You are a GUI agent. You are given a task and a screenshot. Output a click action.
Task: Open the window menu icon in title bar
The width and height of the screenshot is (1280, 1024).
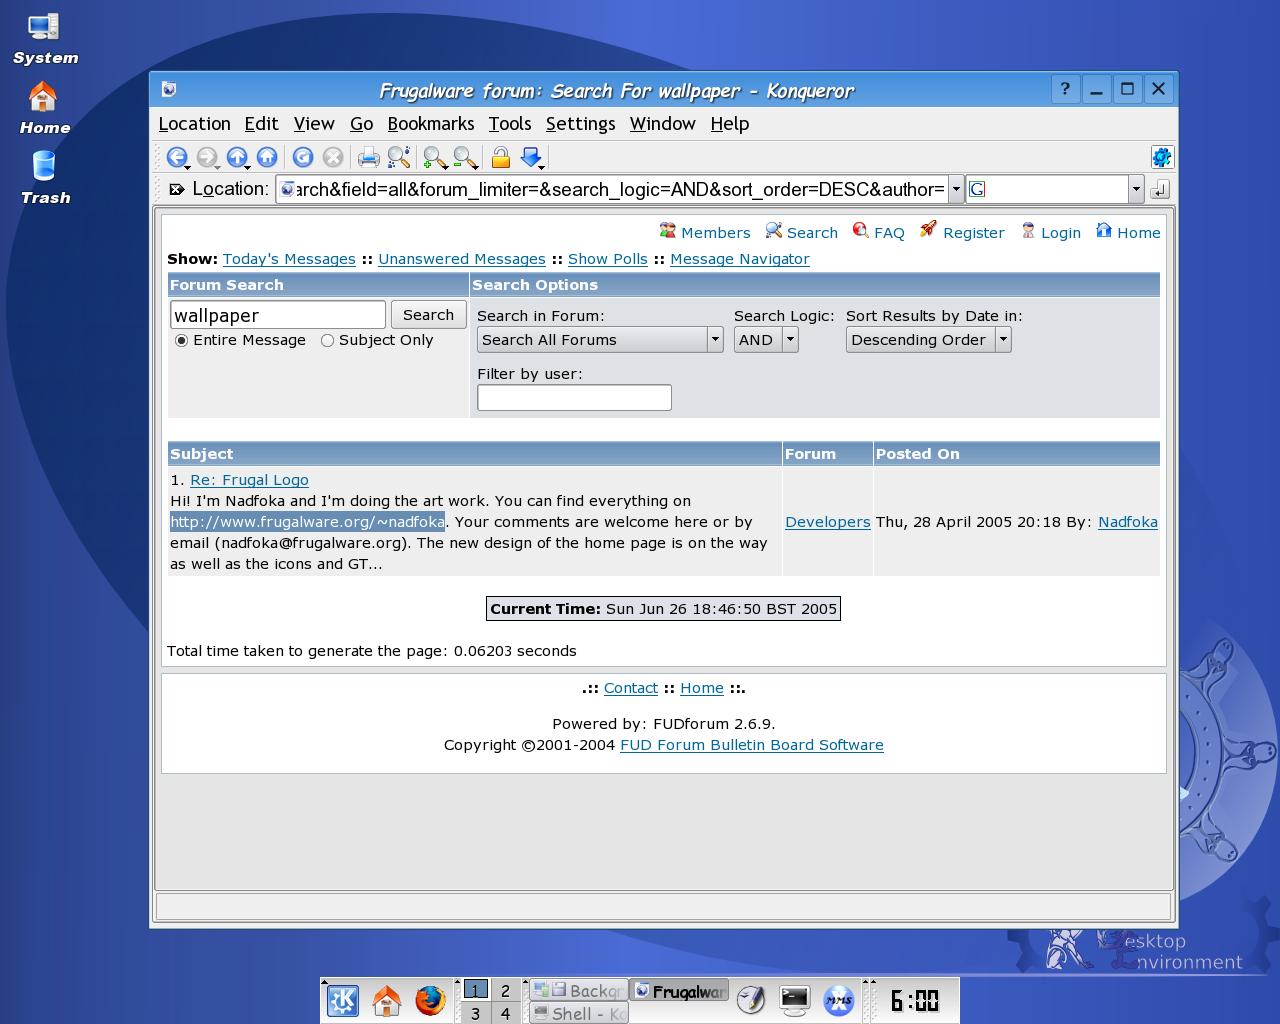pos(169,90)
